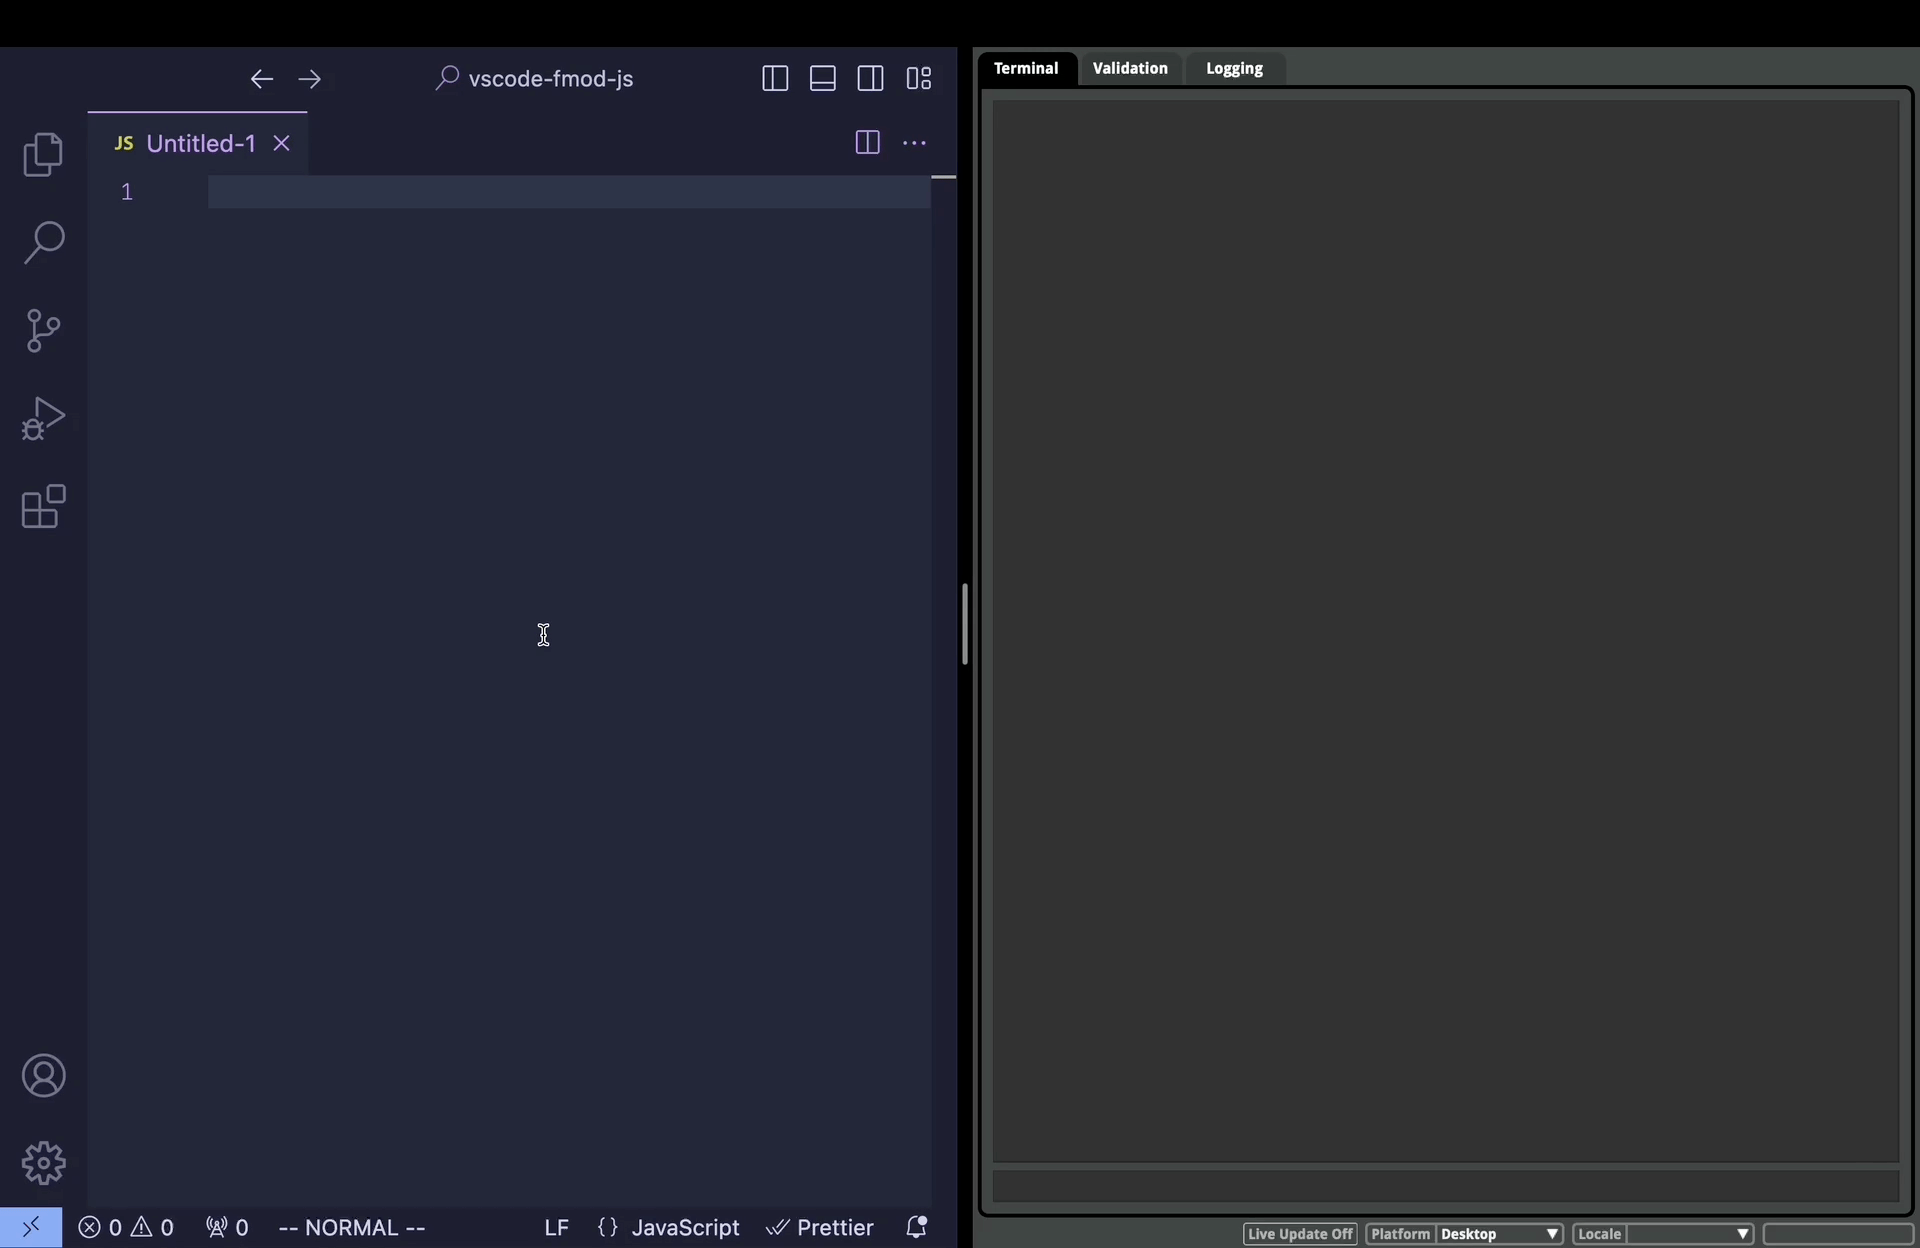Image resolution: width=1920 pixels, height=1248 pixels.
Task: Open the Search view in activity bar
Action: pyautogui.click(x=43, y=243)
